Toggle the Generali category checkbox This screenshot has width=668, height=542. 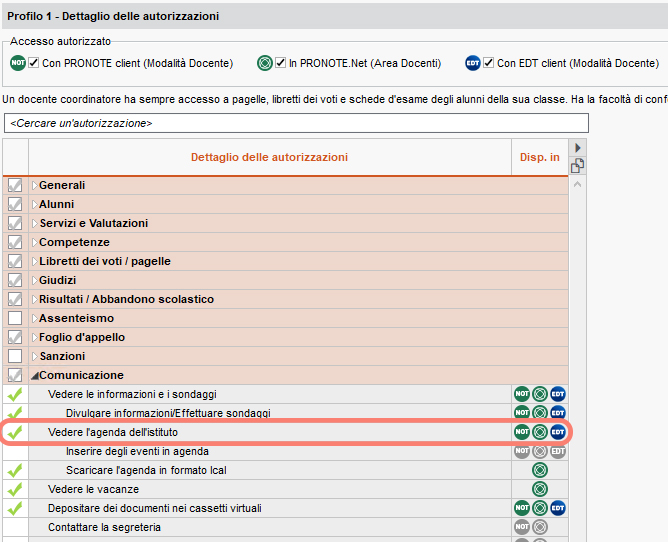pyautogui.click(x=15, y=185)
